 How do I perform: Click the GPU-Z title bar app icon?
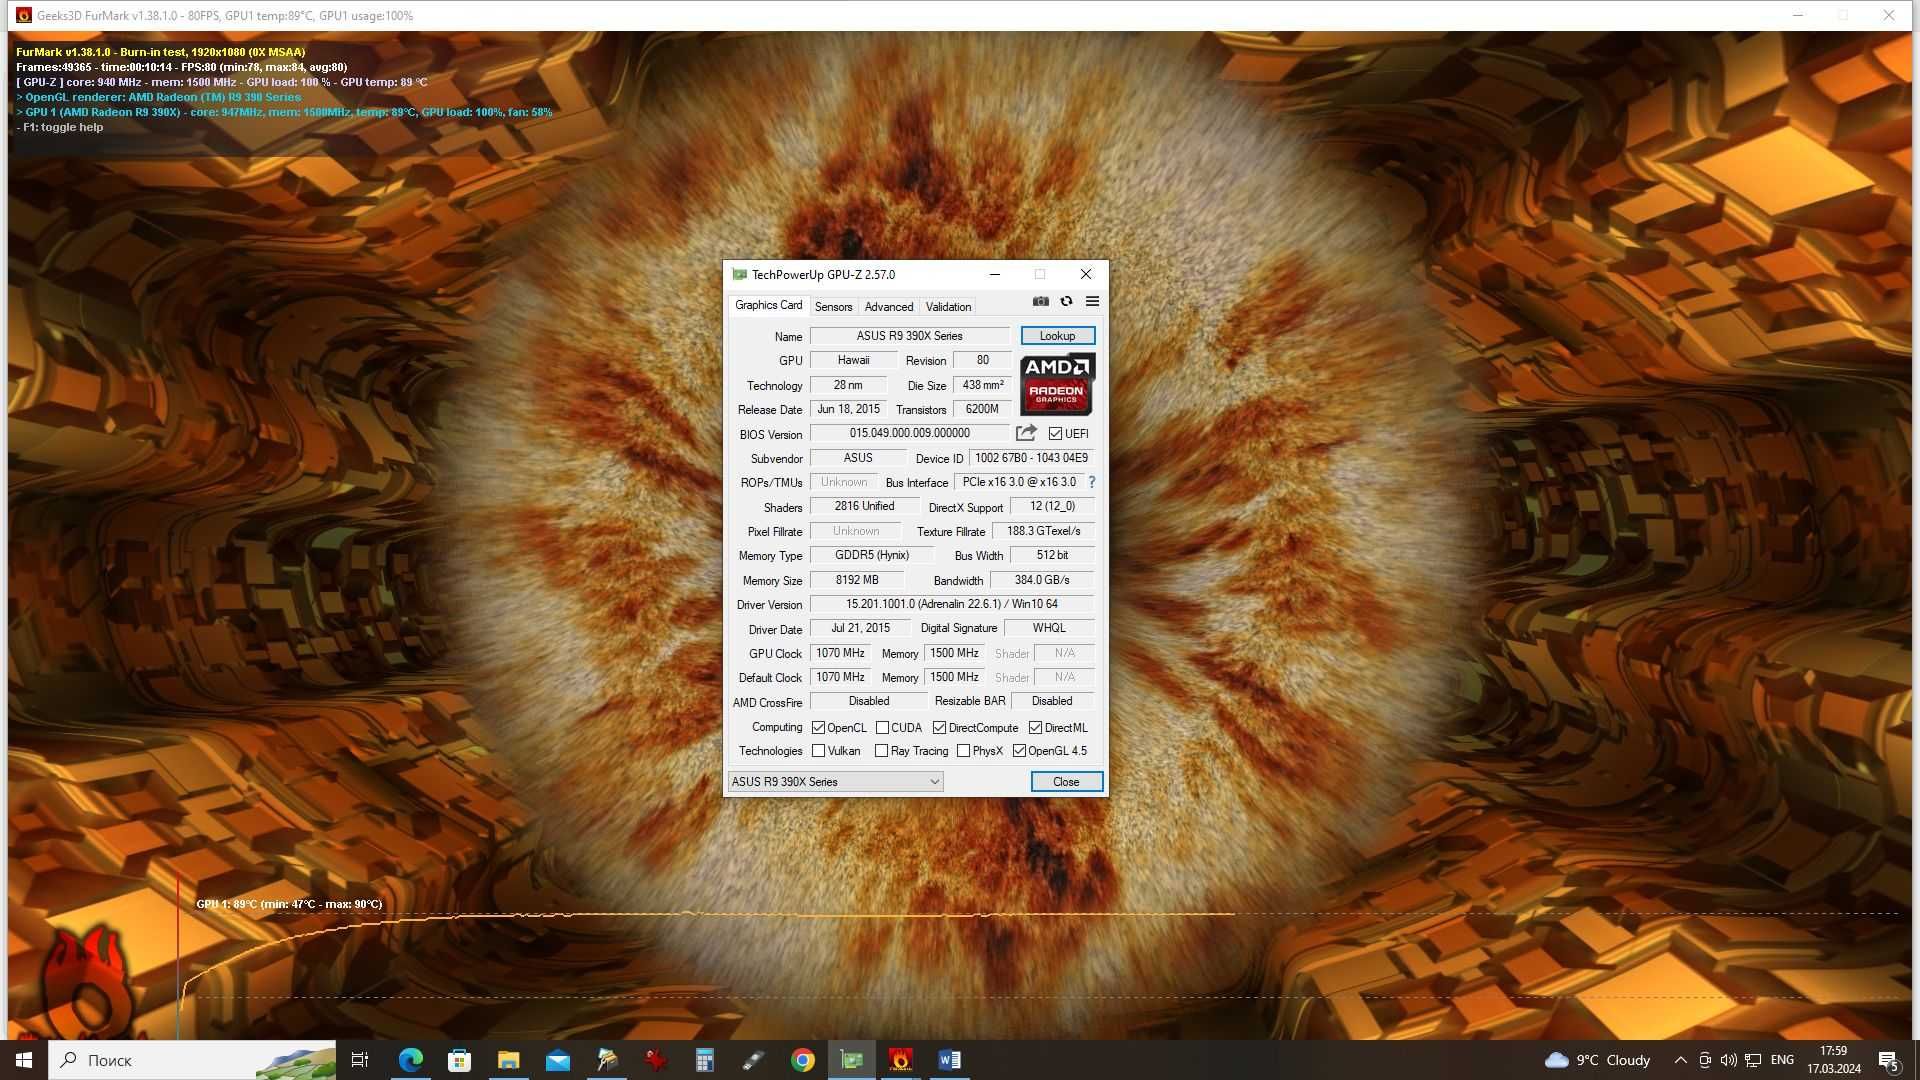739,275
